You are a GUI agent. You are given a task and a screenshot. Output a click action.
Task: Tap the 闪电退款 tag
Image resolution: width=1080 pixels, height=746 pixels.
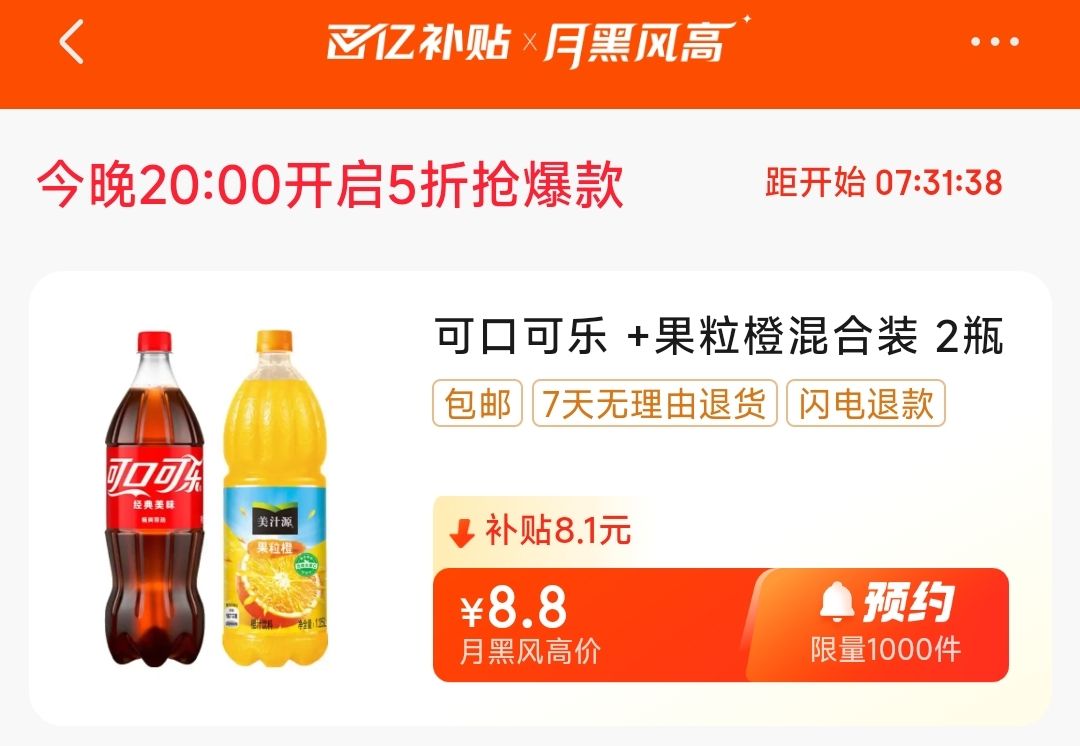[x=866, y=403]
